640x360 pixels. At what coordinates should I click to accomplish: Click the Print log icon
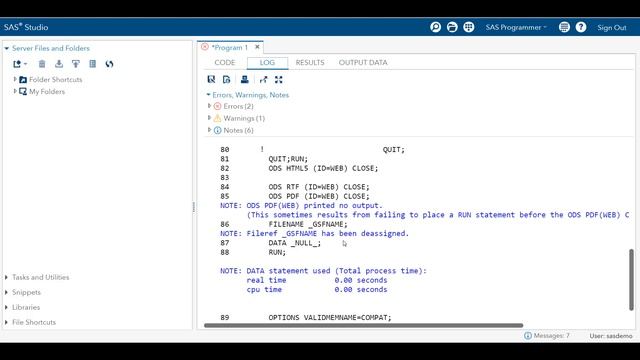244,80
